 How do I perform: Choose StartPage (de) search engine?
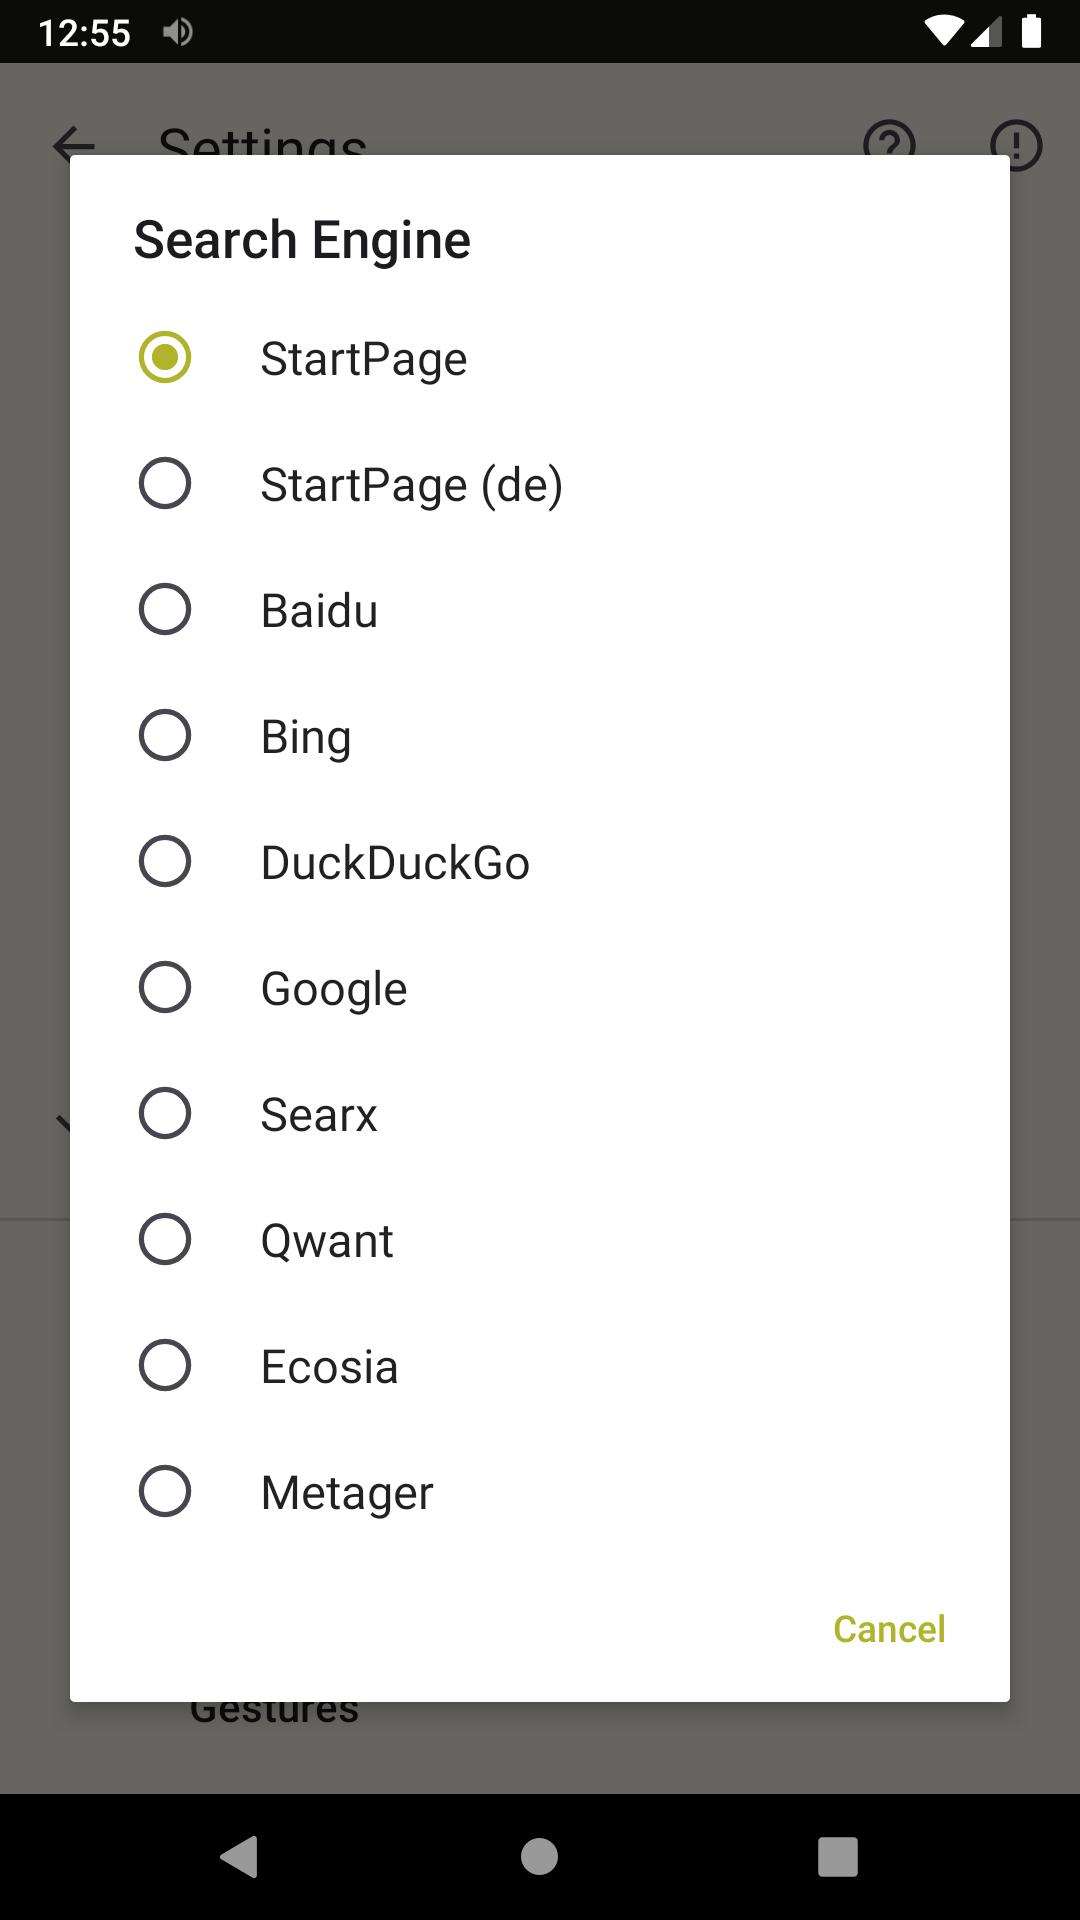(x=165, y=484)
